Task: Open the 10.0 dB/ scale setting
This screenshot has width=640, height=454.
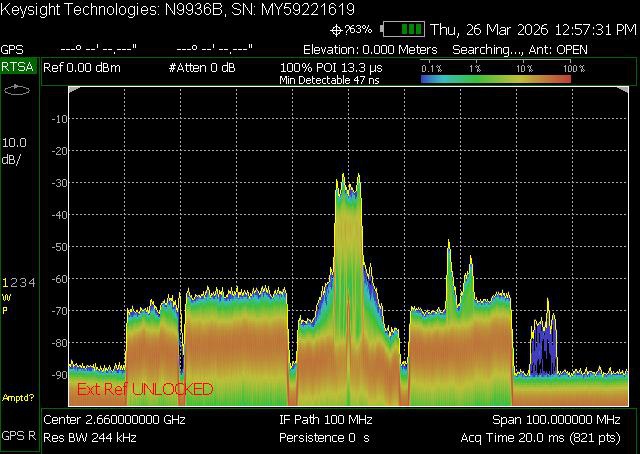Action: click(x=16, y=150)
